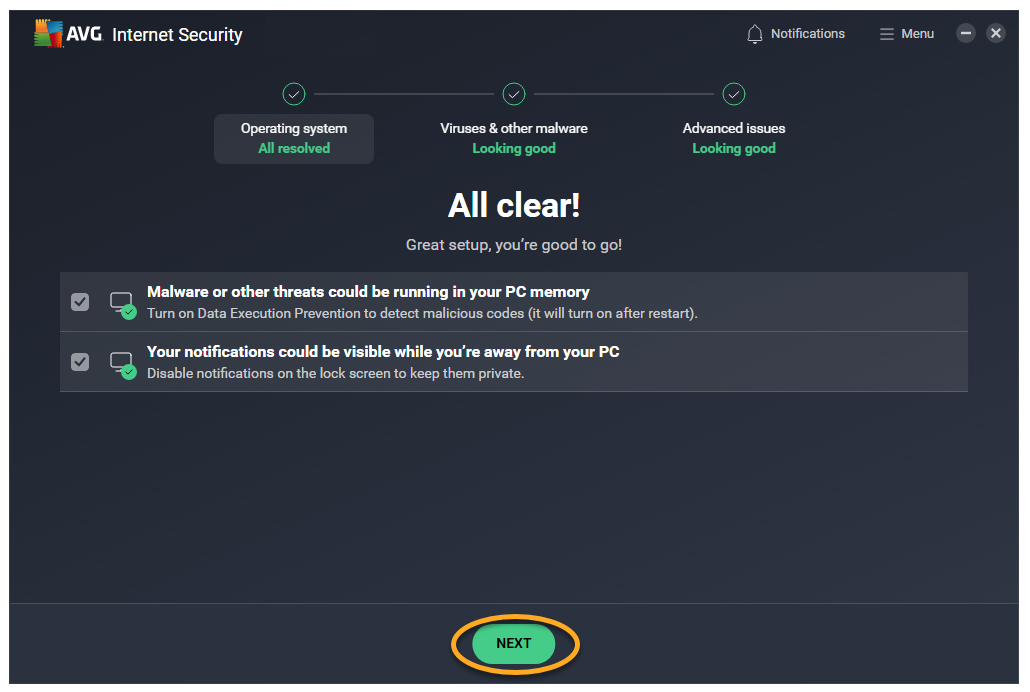Toggle the lock screen notifications checkbox
This screenshot has width=1030, height=692.
pos(80,362)
